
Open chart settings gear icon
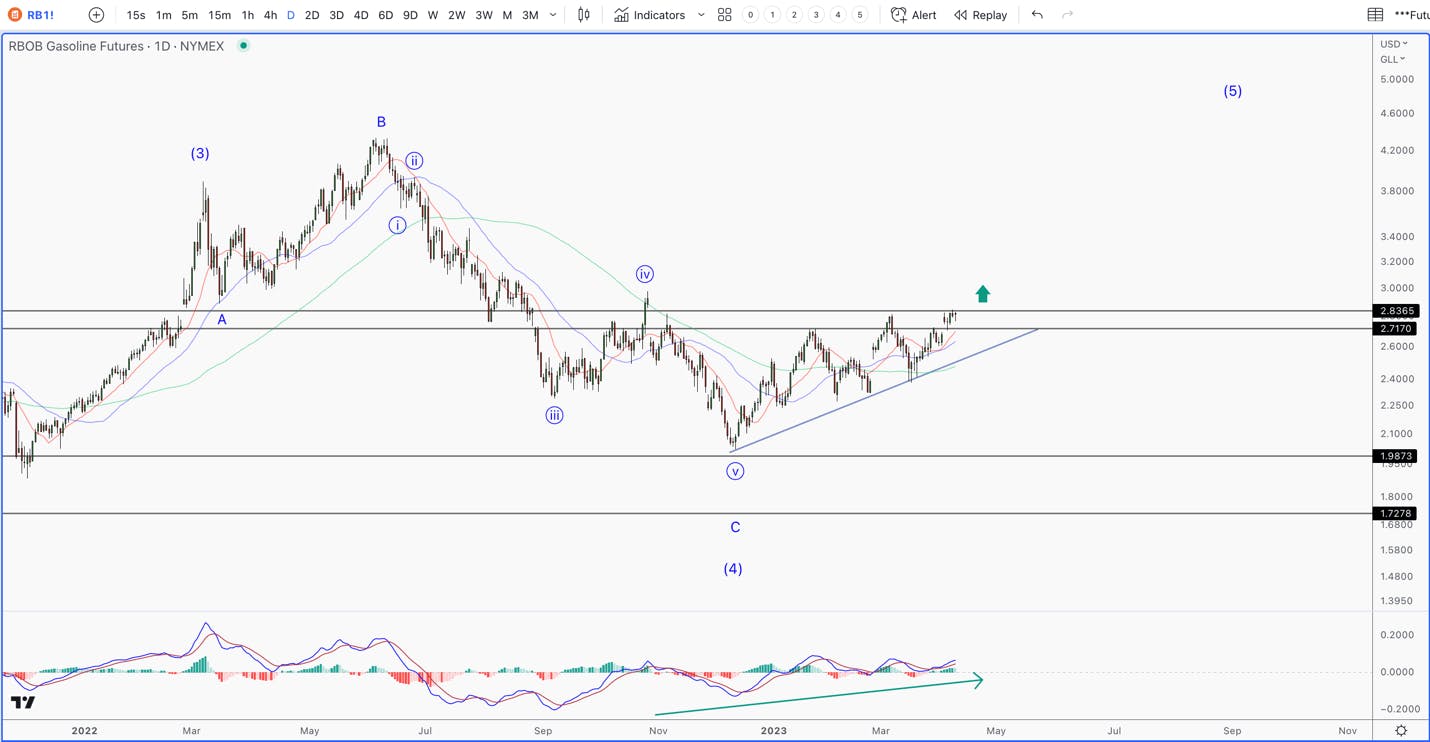(x=1401, y=731)
